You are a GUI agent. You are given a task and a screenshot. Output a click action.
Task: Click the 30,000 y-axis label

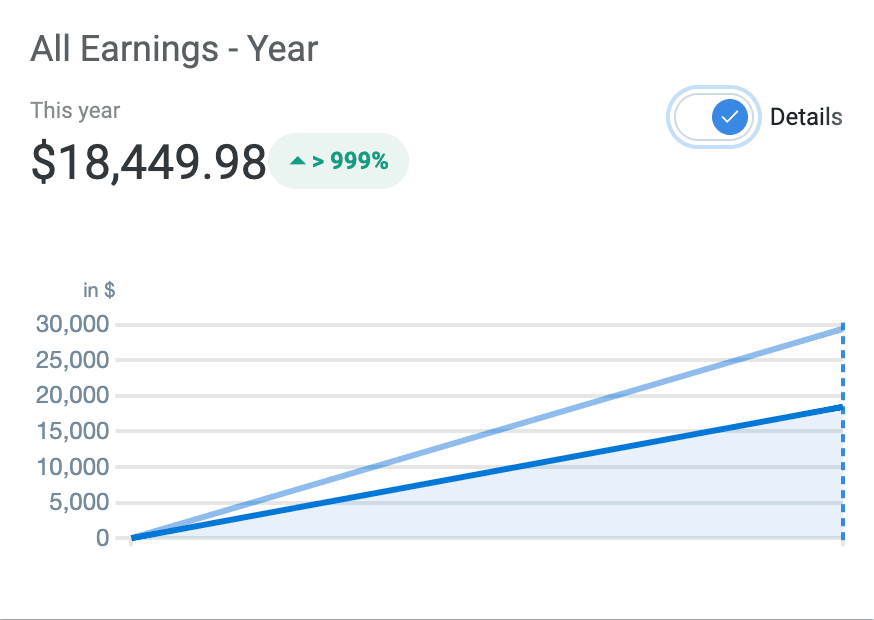[x=72, y=324]
